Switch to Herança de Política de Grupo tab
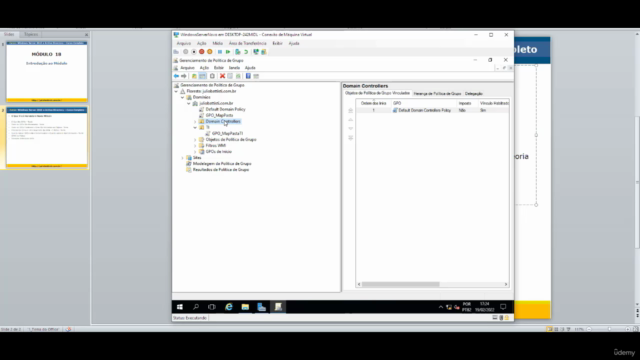Screen dimensions: 640x360 [x=437, y=93]
